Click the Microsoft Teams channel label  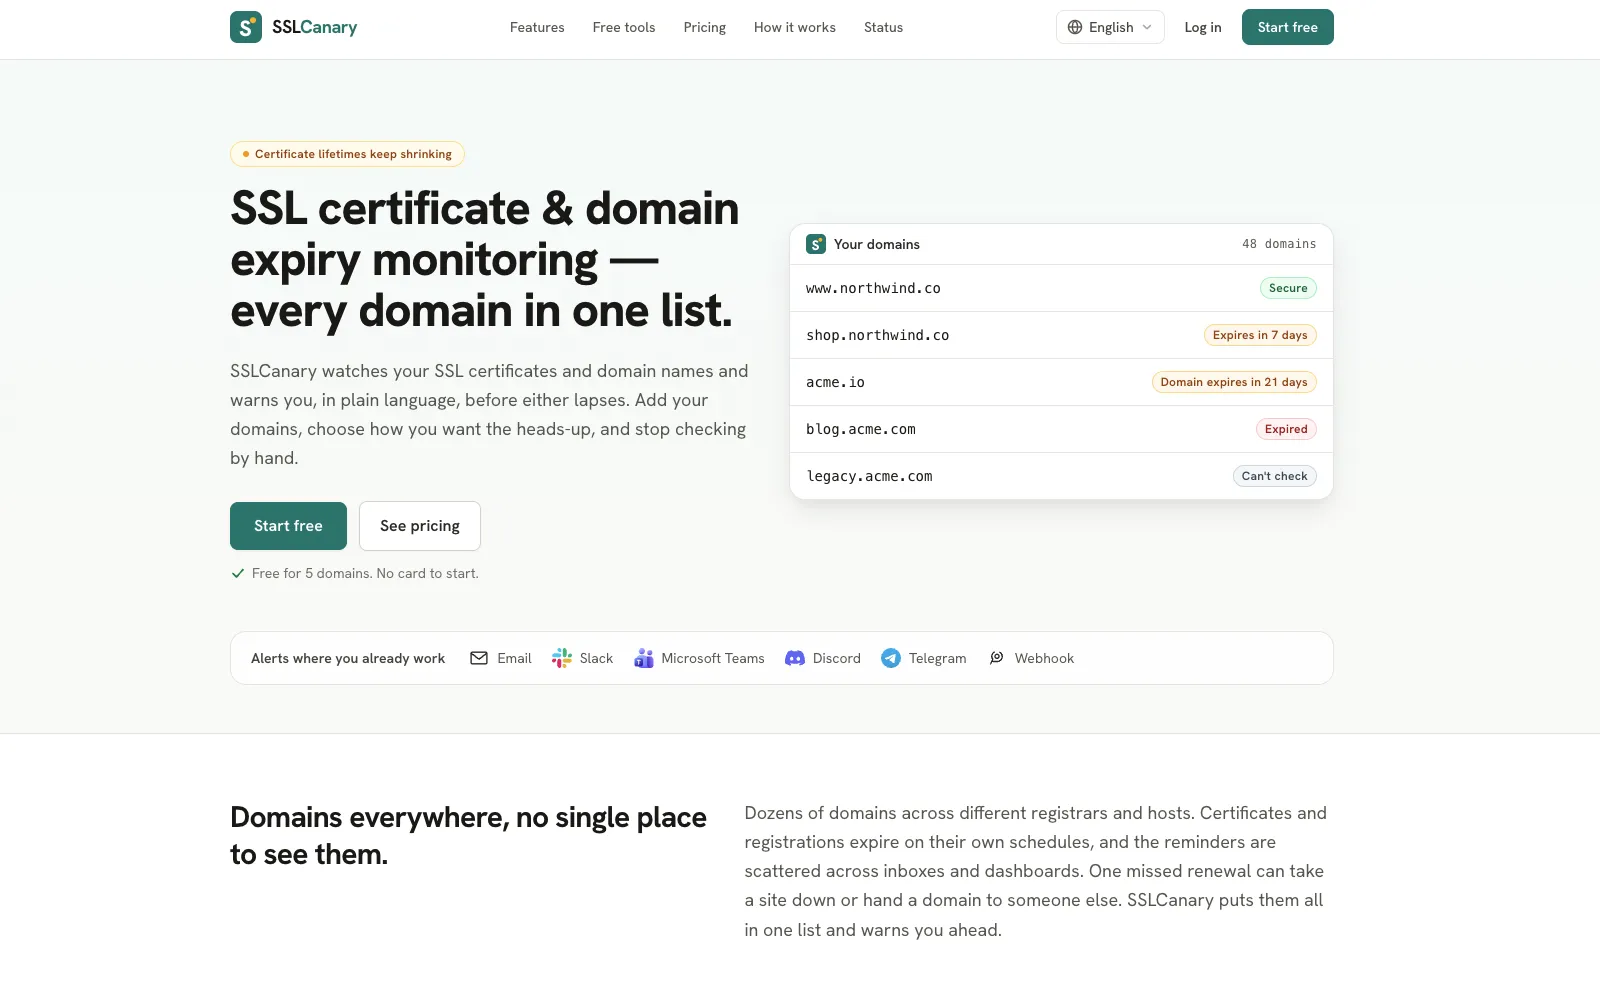tap(713, 658)
